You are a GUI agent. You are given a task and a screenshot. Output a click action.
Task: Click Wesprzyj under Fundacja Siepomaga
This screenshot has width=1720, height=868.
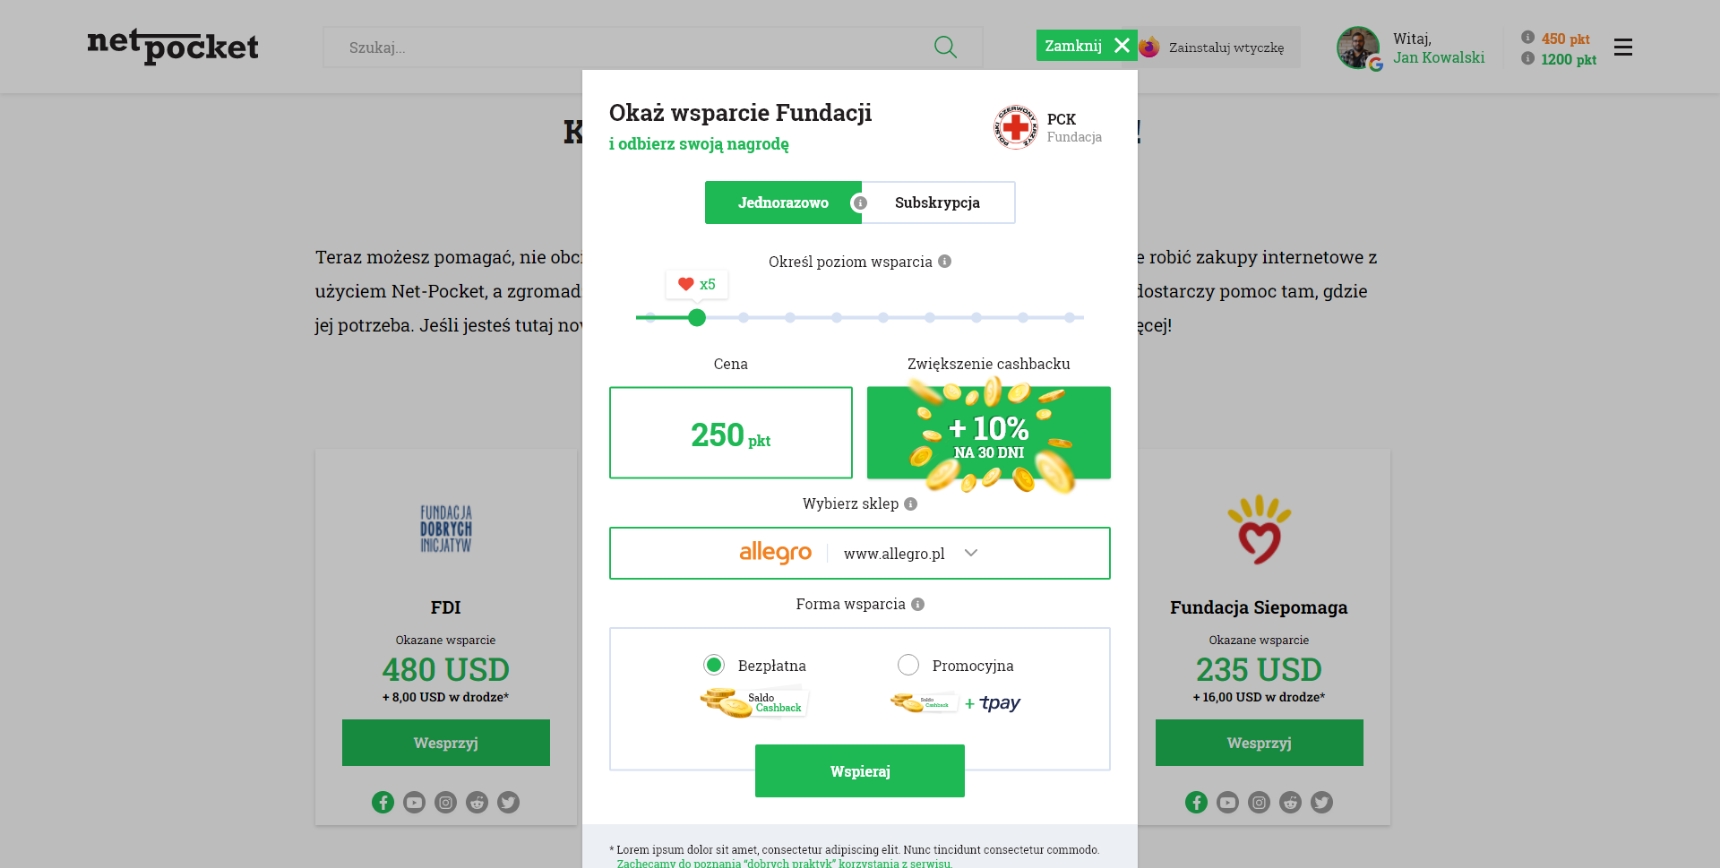[1259, 743]
